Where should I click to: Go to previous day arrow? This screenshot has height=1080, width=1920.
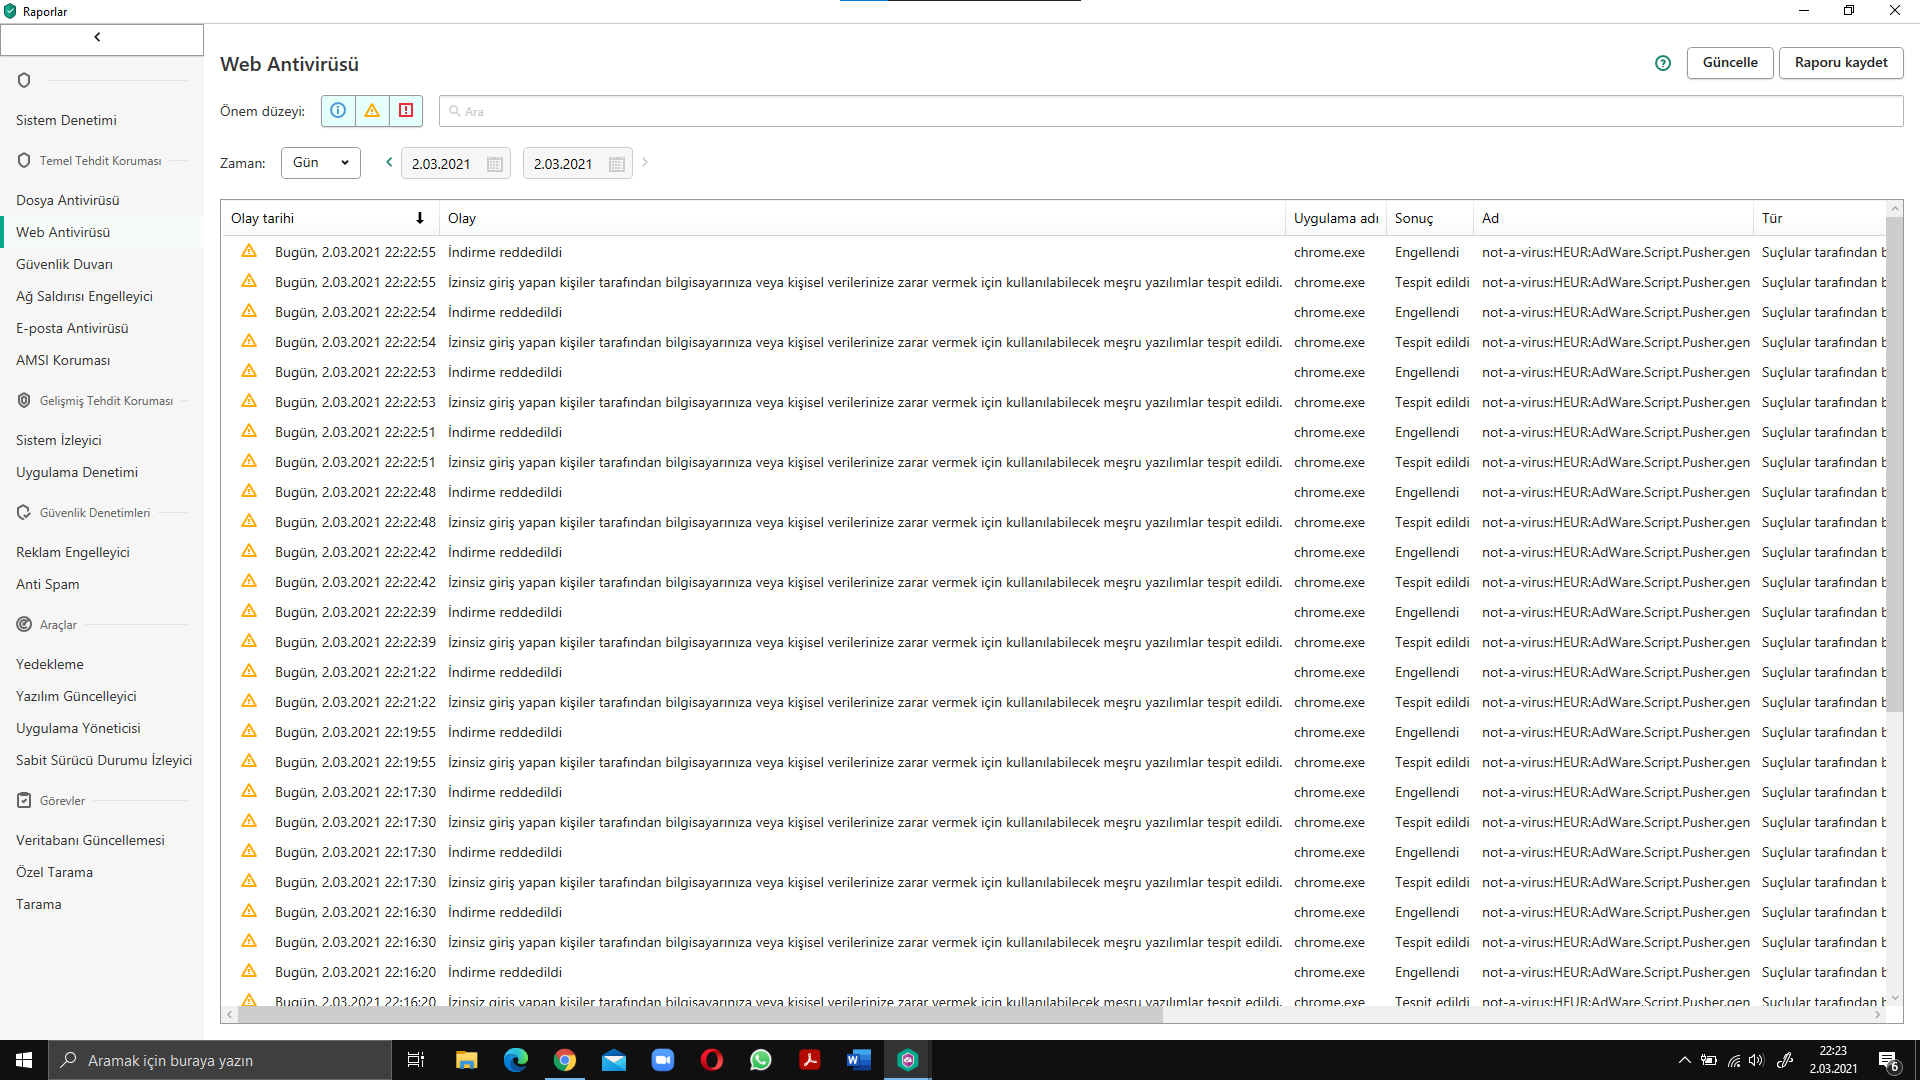389,162
